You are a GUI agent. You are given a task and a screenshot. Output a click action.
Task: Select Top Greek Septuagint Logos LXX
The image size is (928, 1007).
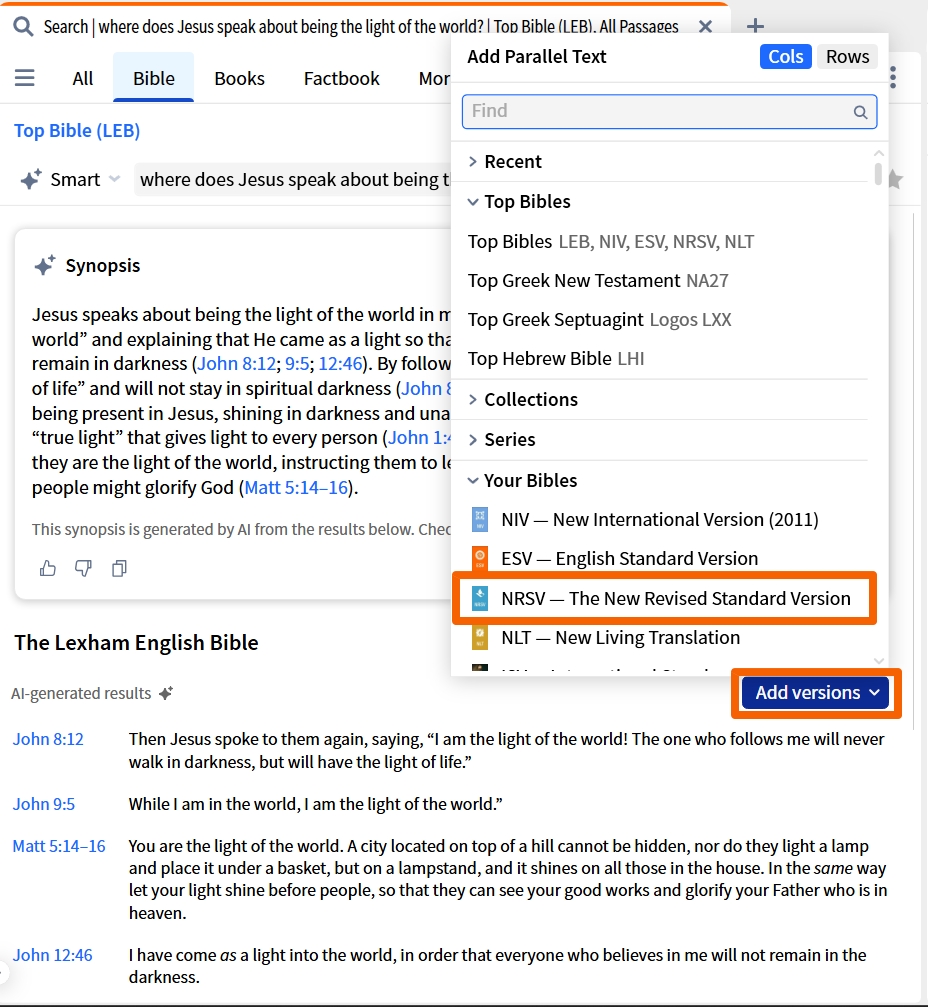[599, 320]
